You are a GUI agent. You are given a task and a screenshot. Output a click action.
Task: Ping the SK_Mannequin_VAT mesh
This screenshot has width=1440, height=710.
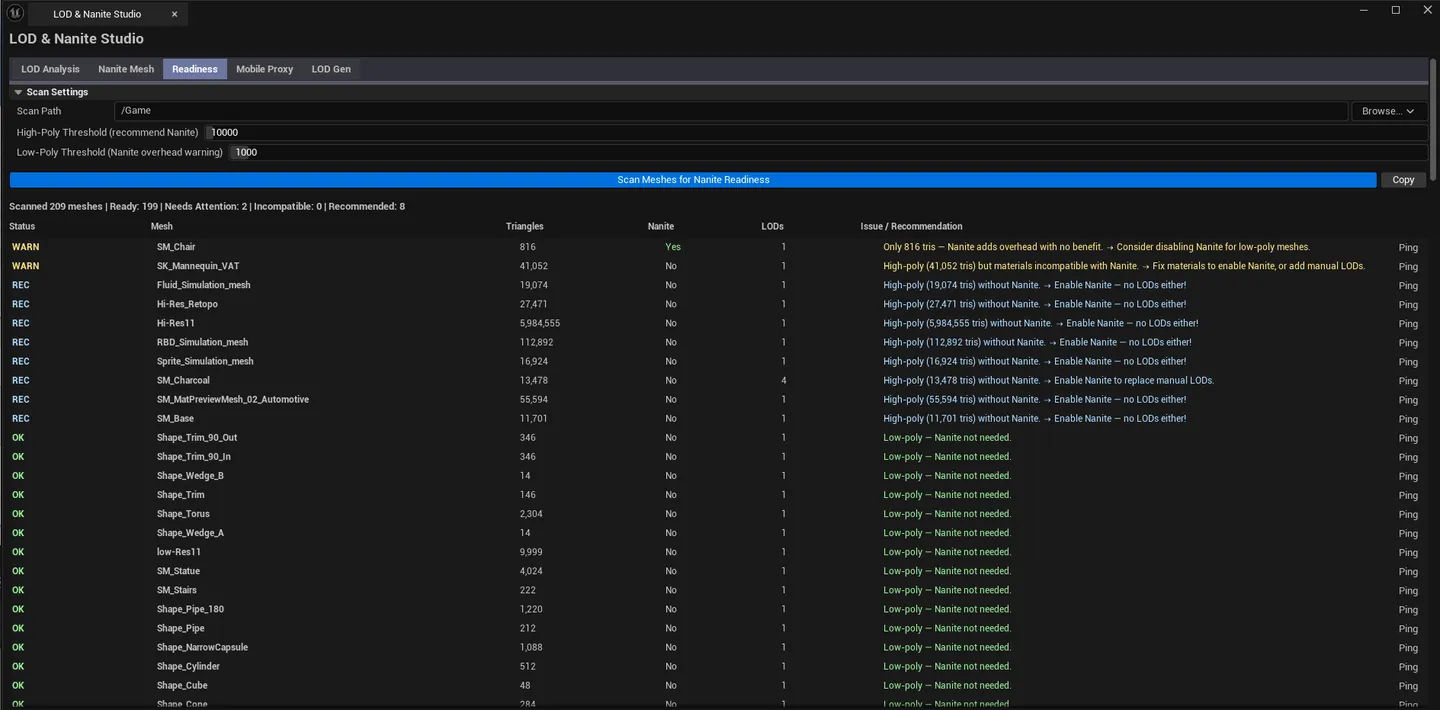1408,266
